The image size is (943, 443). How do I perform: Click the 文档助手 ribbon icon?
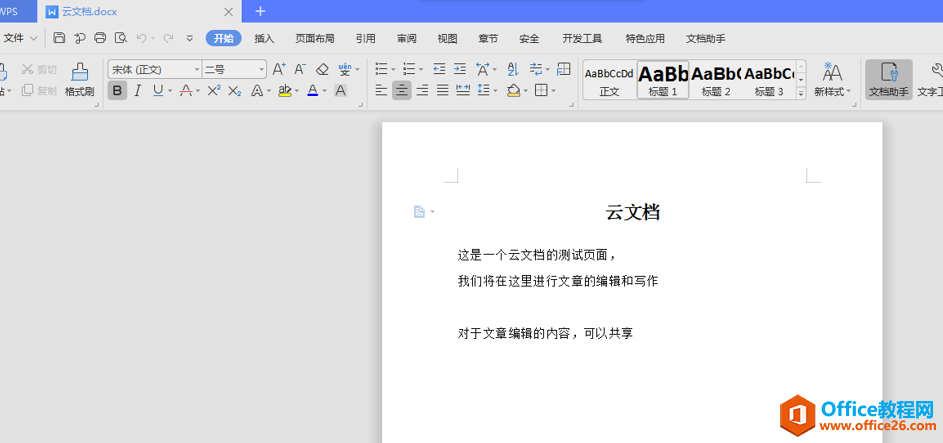click(x=889, y=79)
